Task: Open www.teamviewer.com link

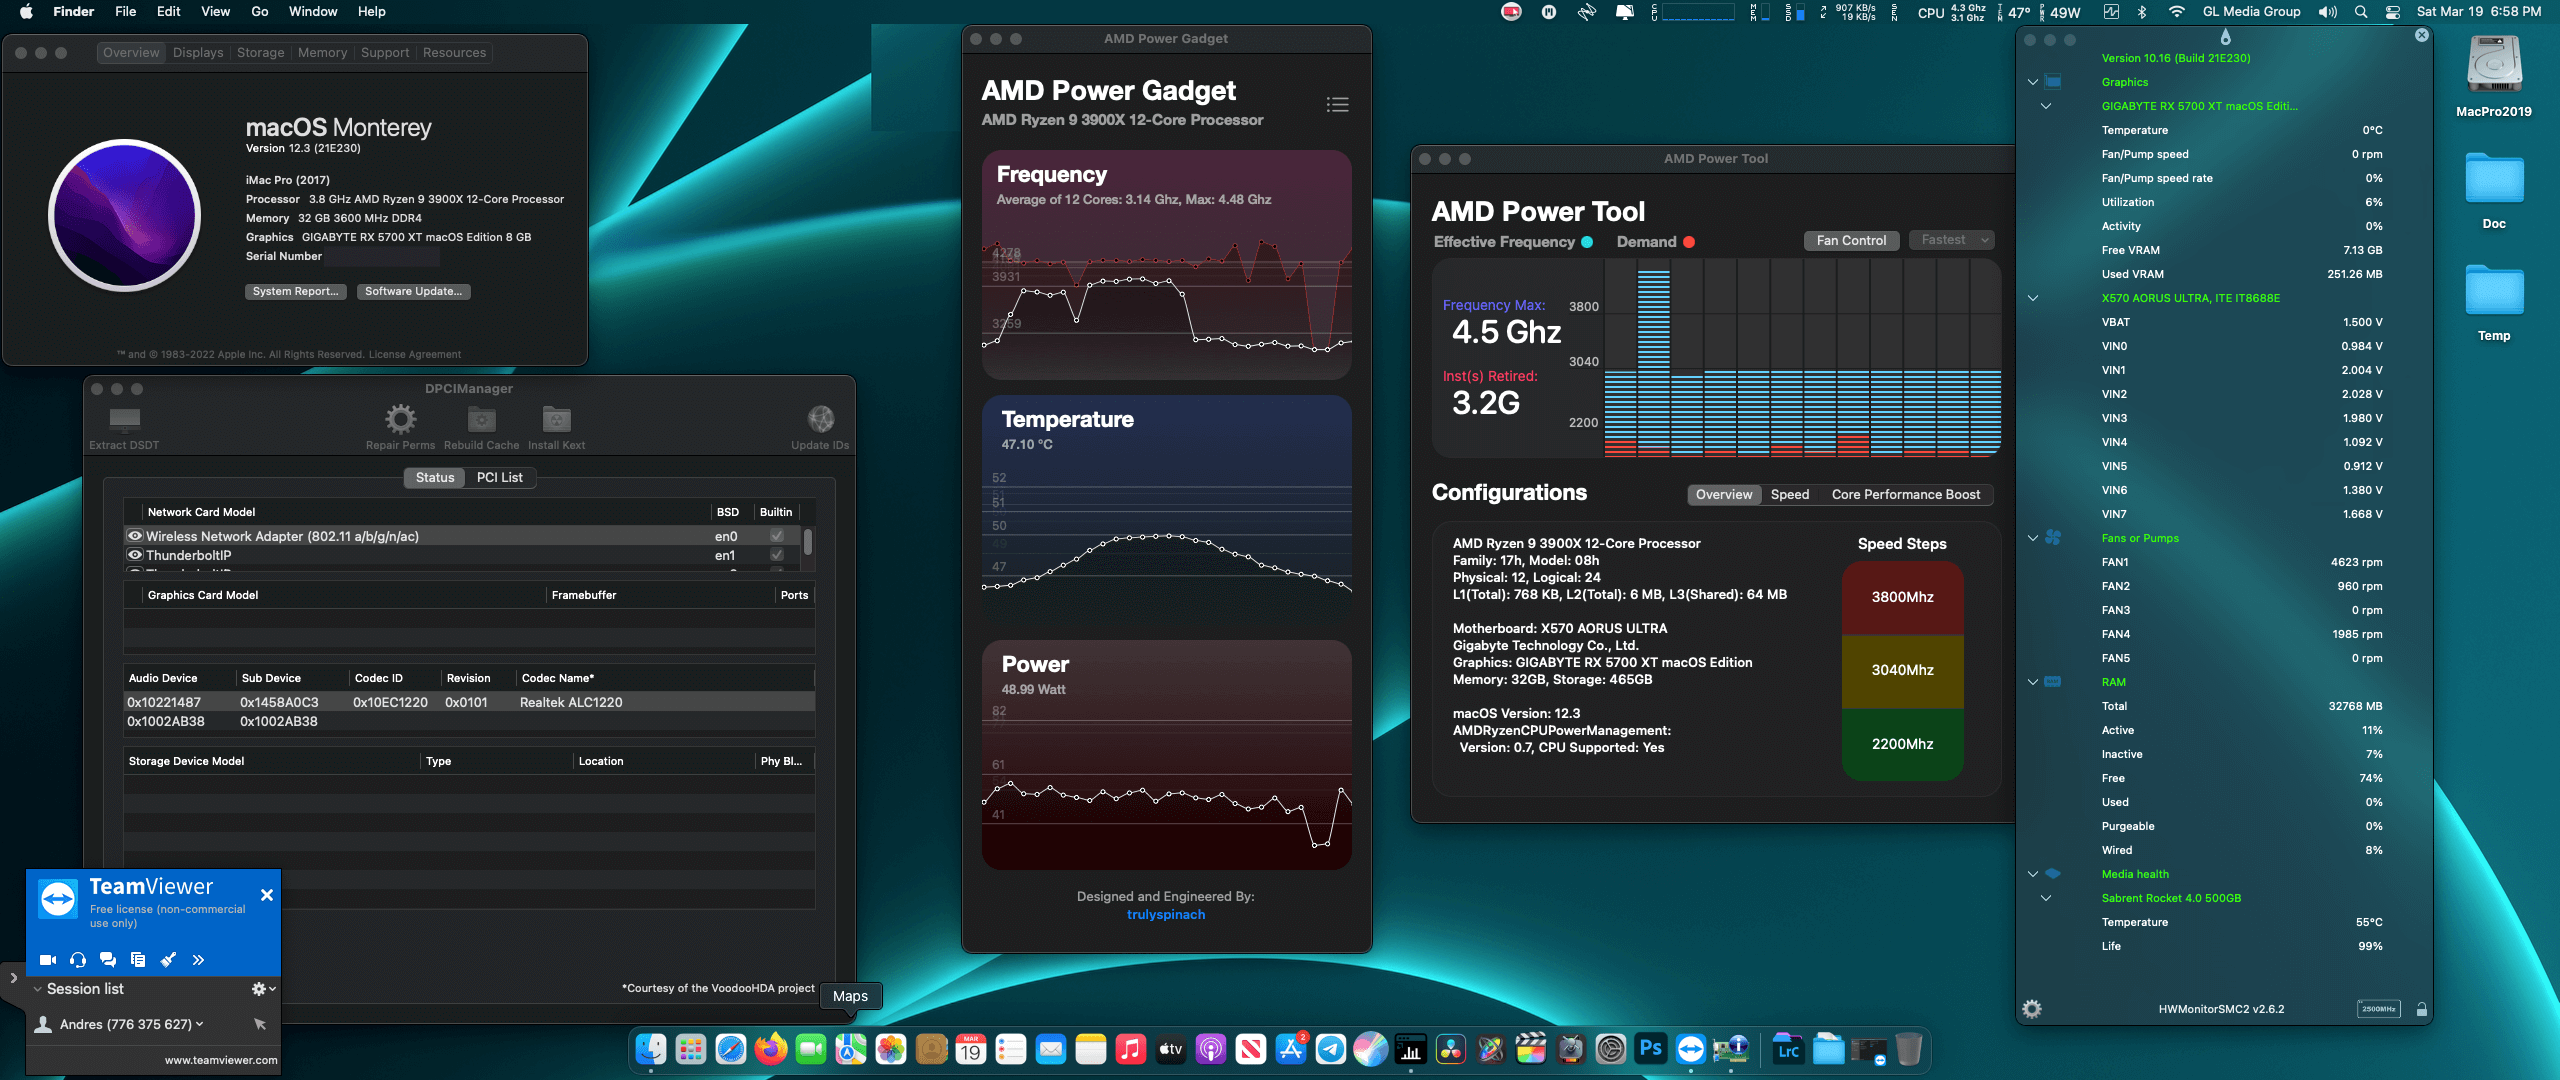Action: [221, 1060]
